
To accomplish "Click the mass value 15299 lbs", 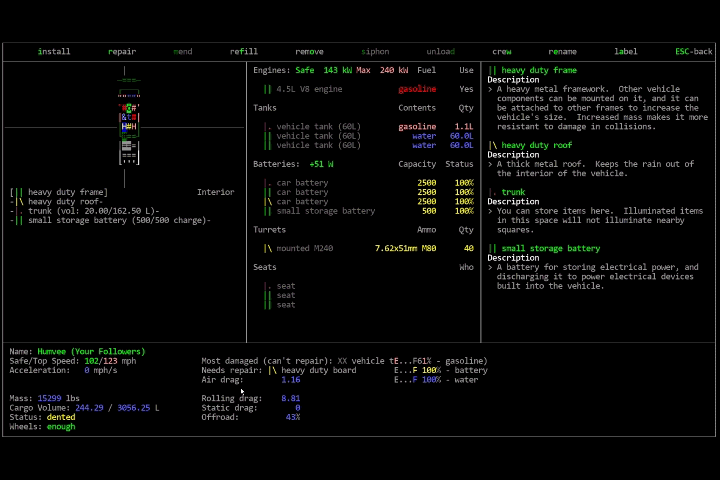I will tap(58, 398).
